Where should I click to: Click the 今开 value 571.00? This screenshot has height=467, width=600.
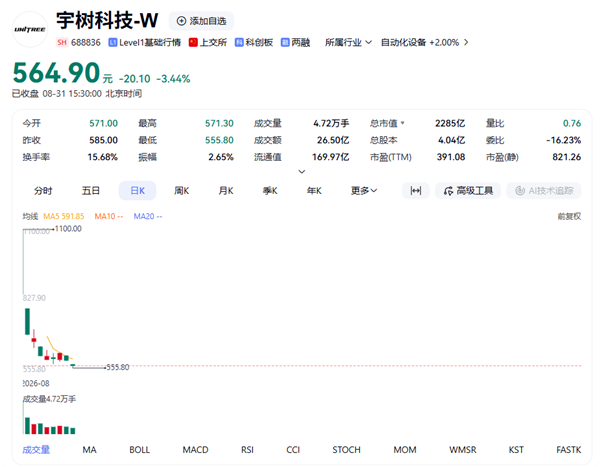point(104,123)
